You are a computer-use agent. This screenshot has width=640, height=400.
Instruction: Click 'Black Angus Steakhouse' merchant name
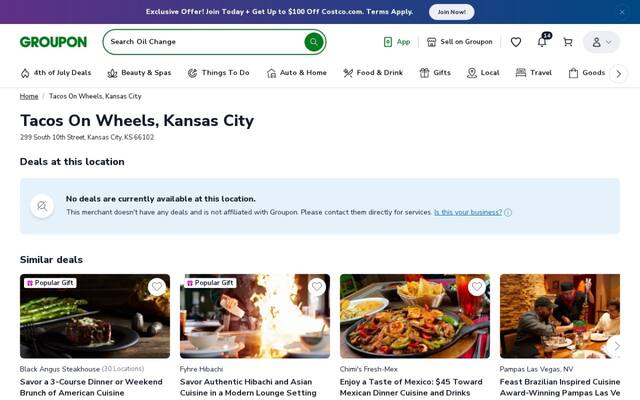coord(60,369)
